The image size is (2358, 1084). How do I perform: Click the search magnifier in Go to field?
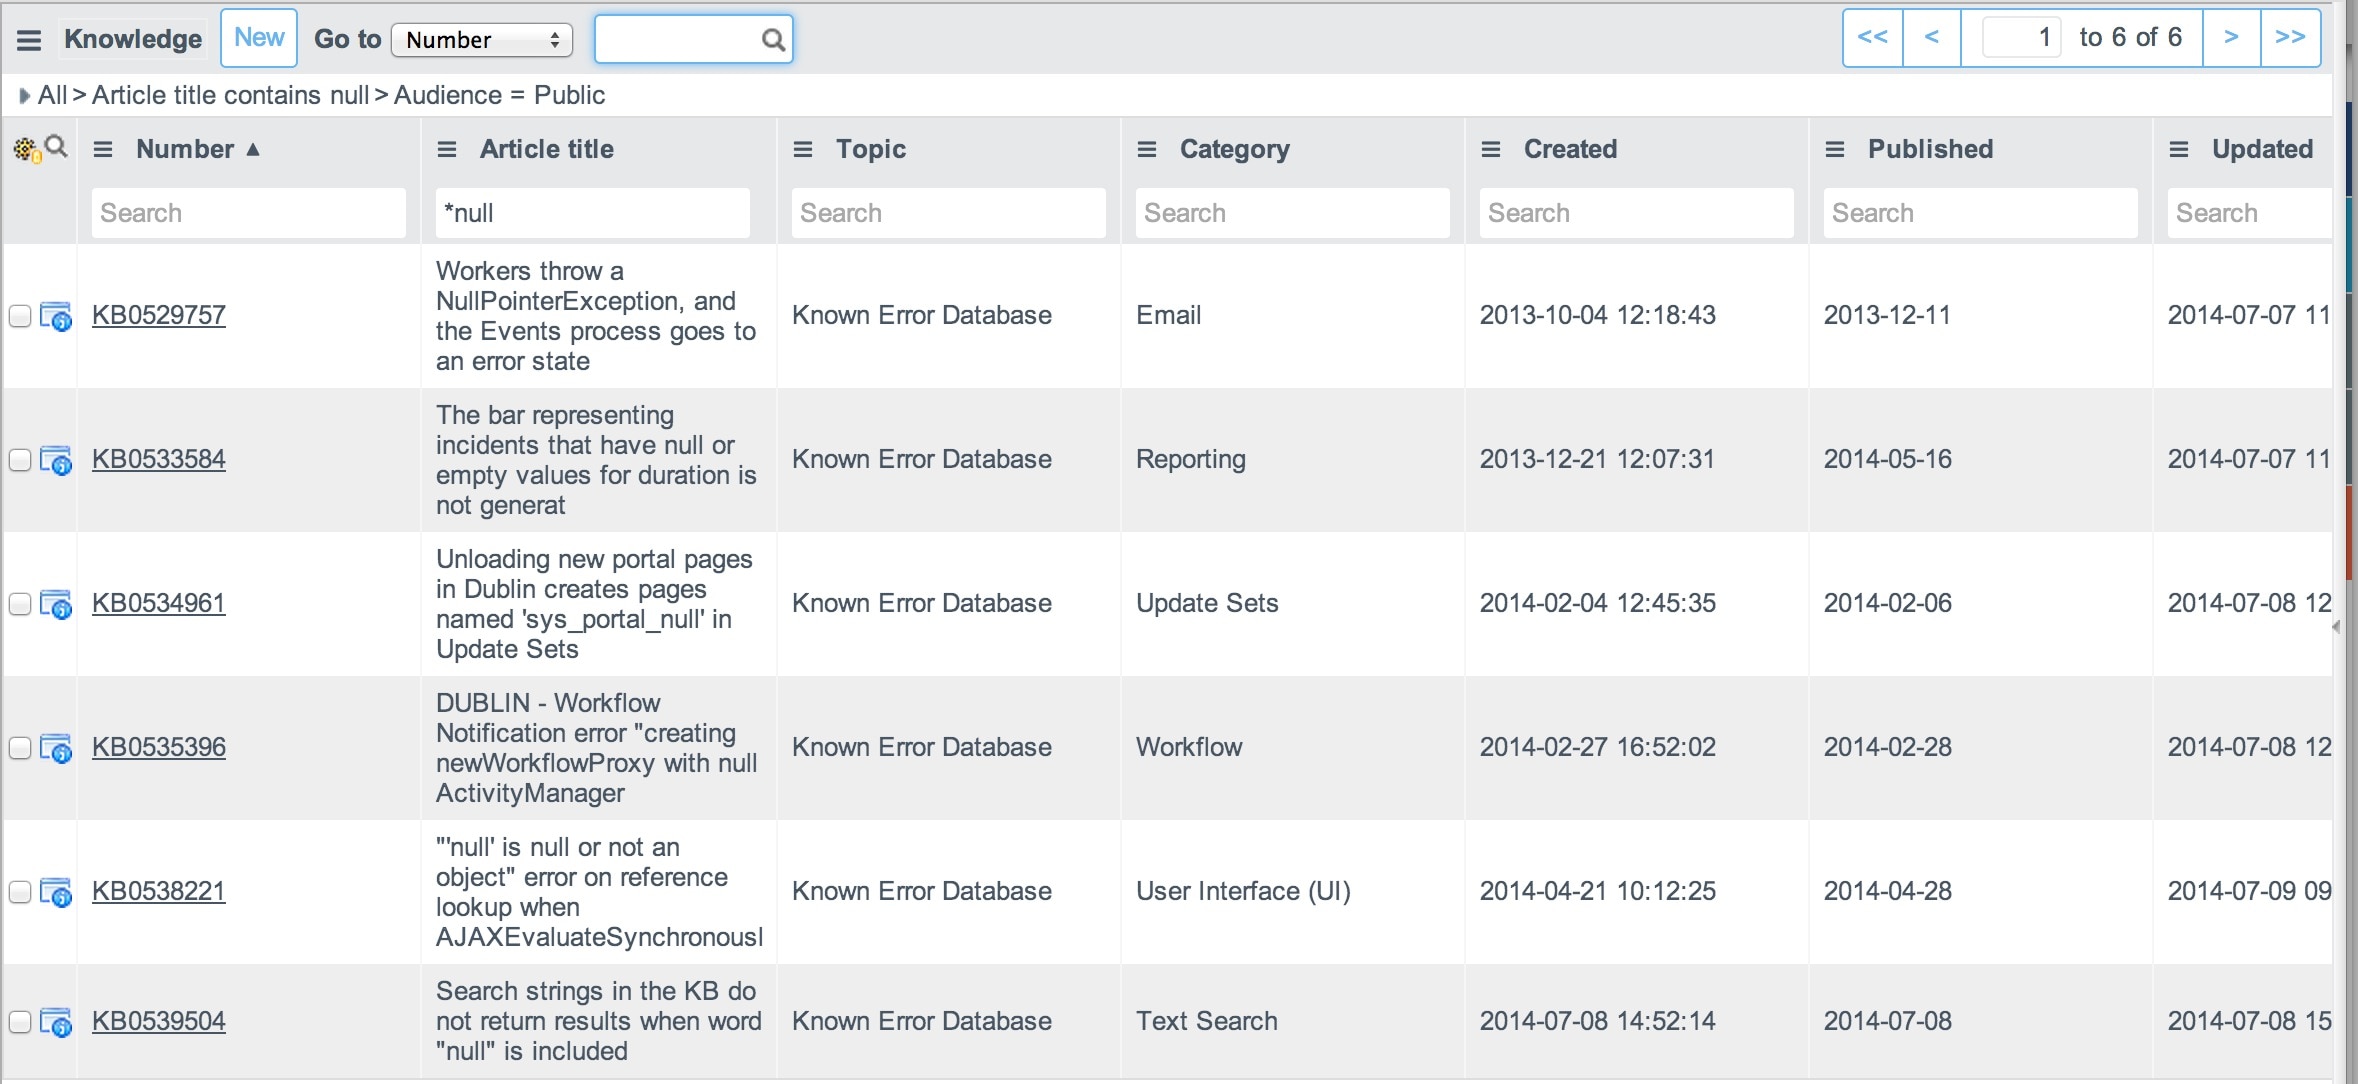point(772,40)
